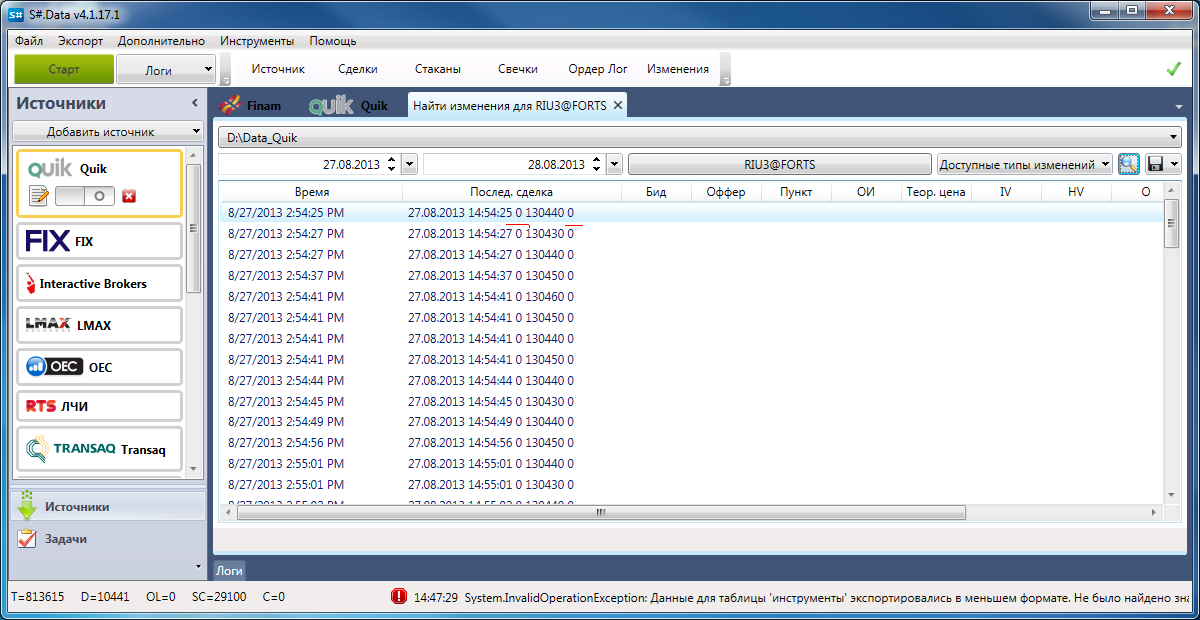Collapse the Источники side panel chevron
The width and height of the screenshot is (1200, 620).
195,103
